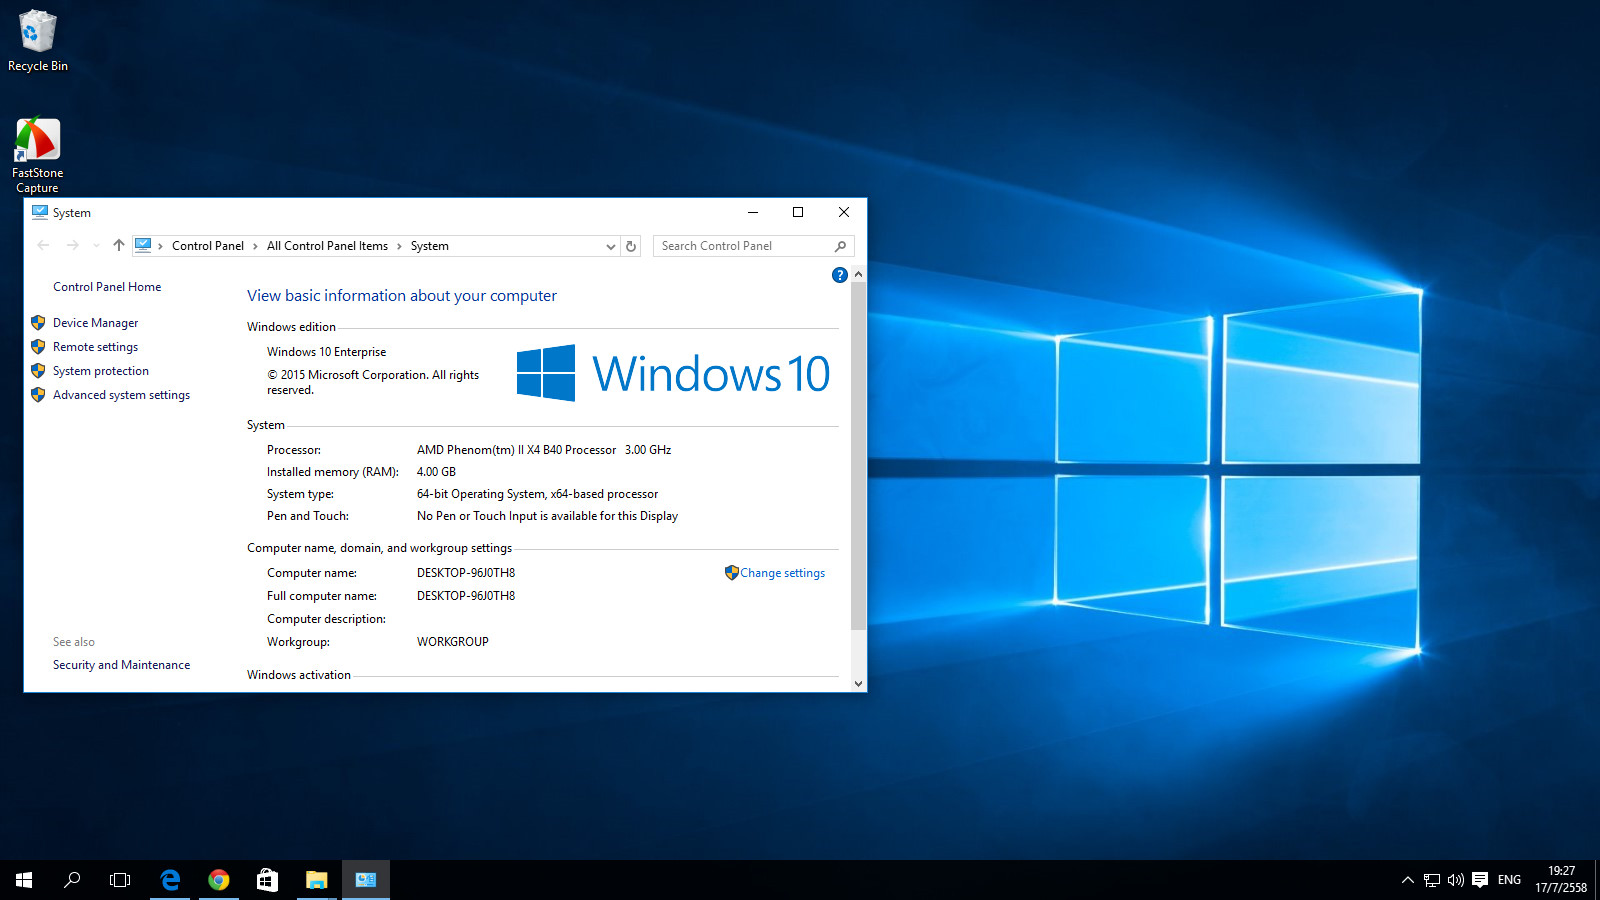
Task: Open the Device Manager link
Action: pyautogui.click(x=95, y=323)
